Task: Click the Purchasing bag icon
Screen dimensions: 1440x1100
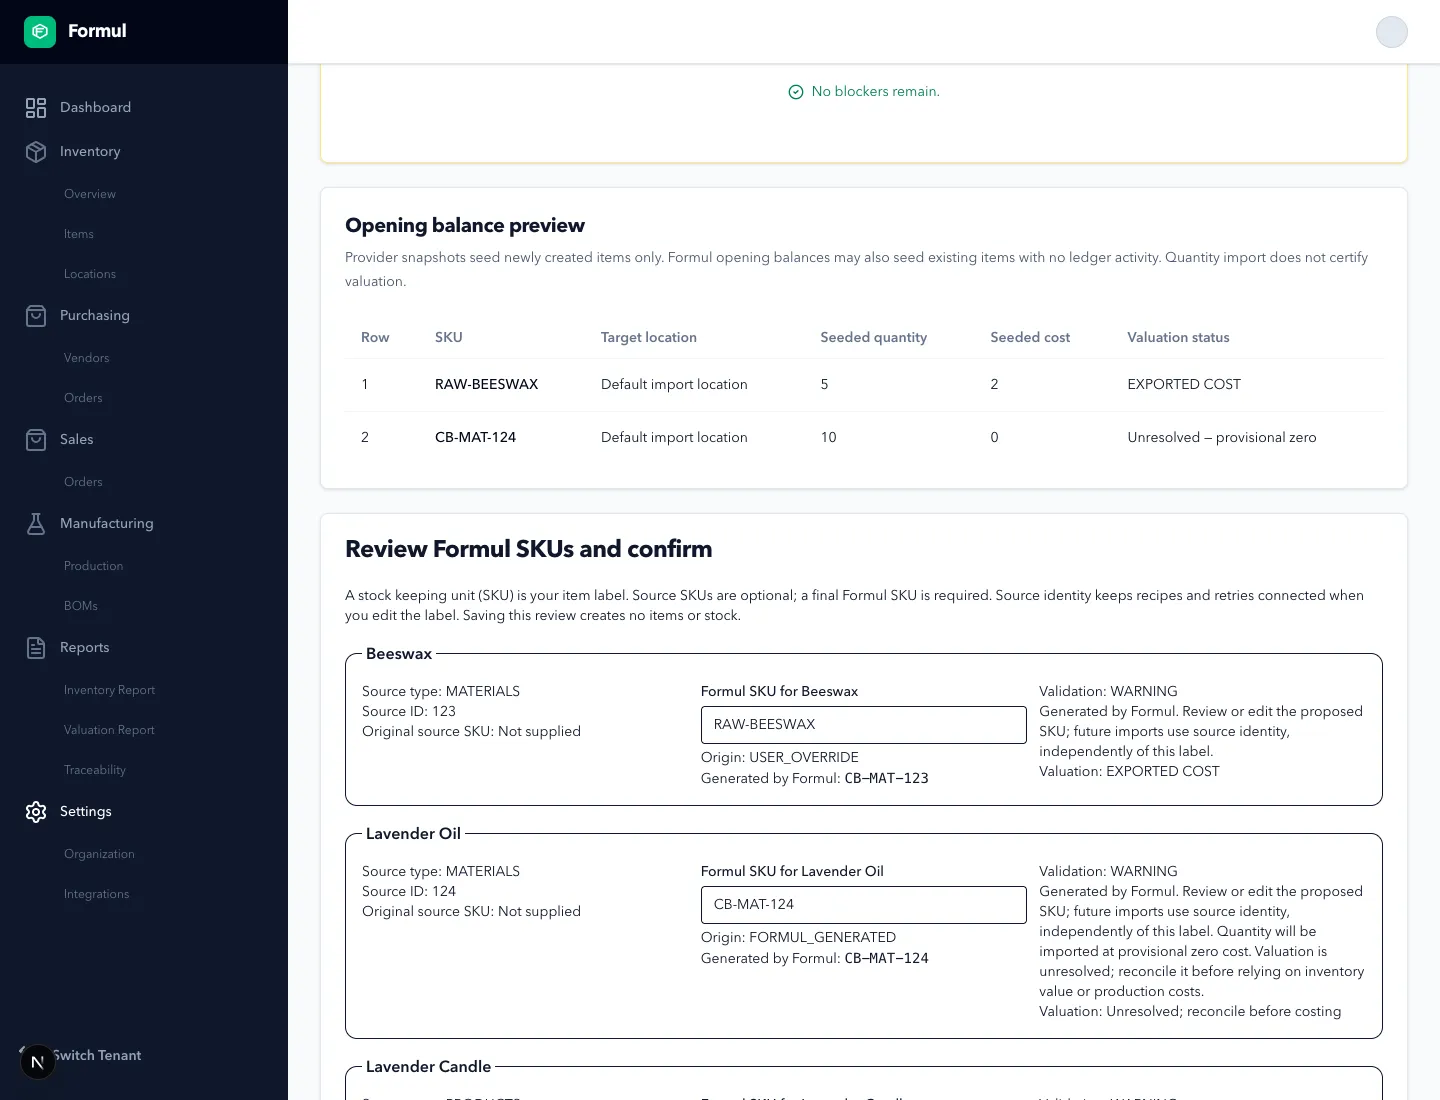Action: [36, 316]
